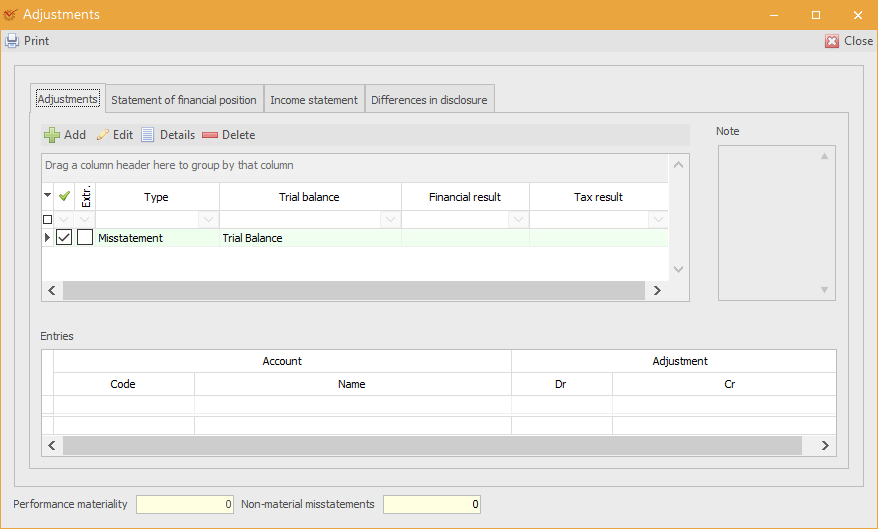Click the Code column header in Entries
The width and height of the screenshot is (878, 529).
point(123,384)
